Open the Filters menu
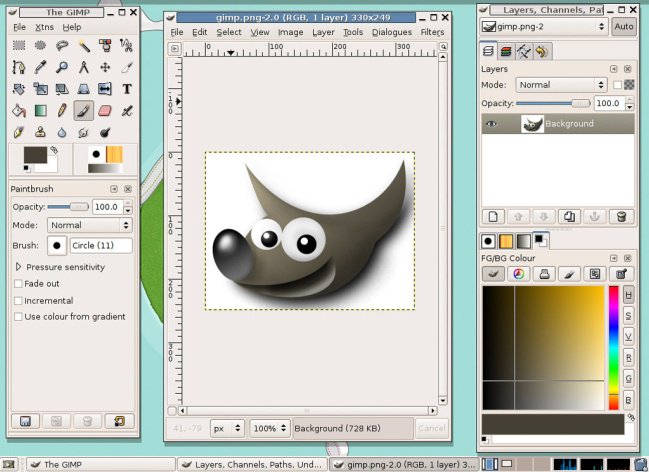The width and height of the screenshot is (649, 472). [432, 32]
